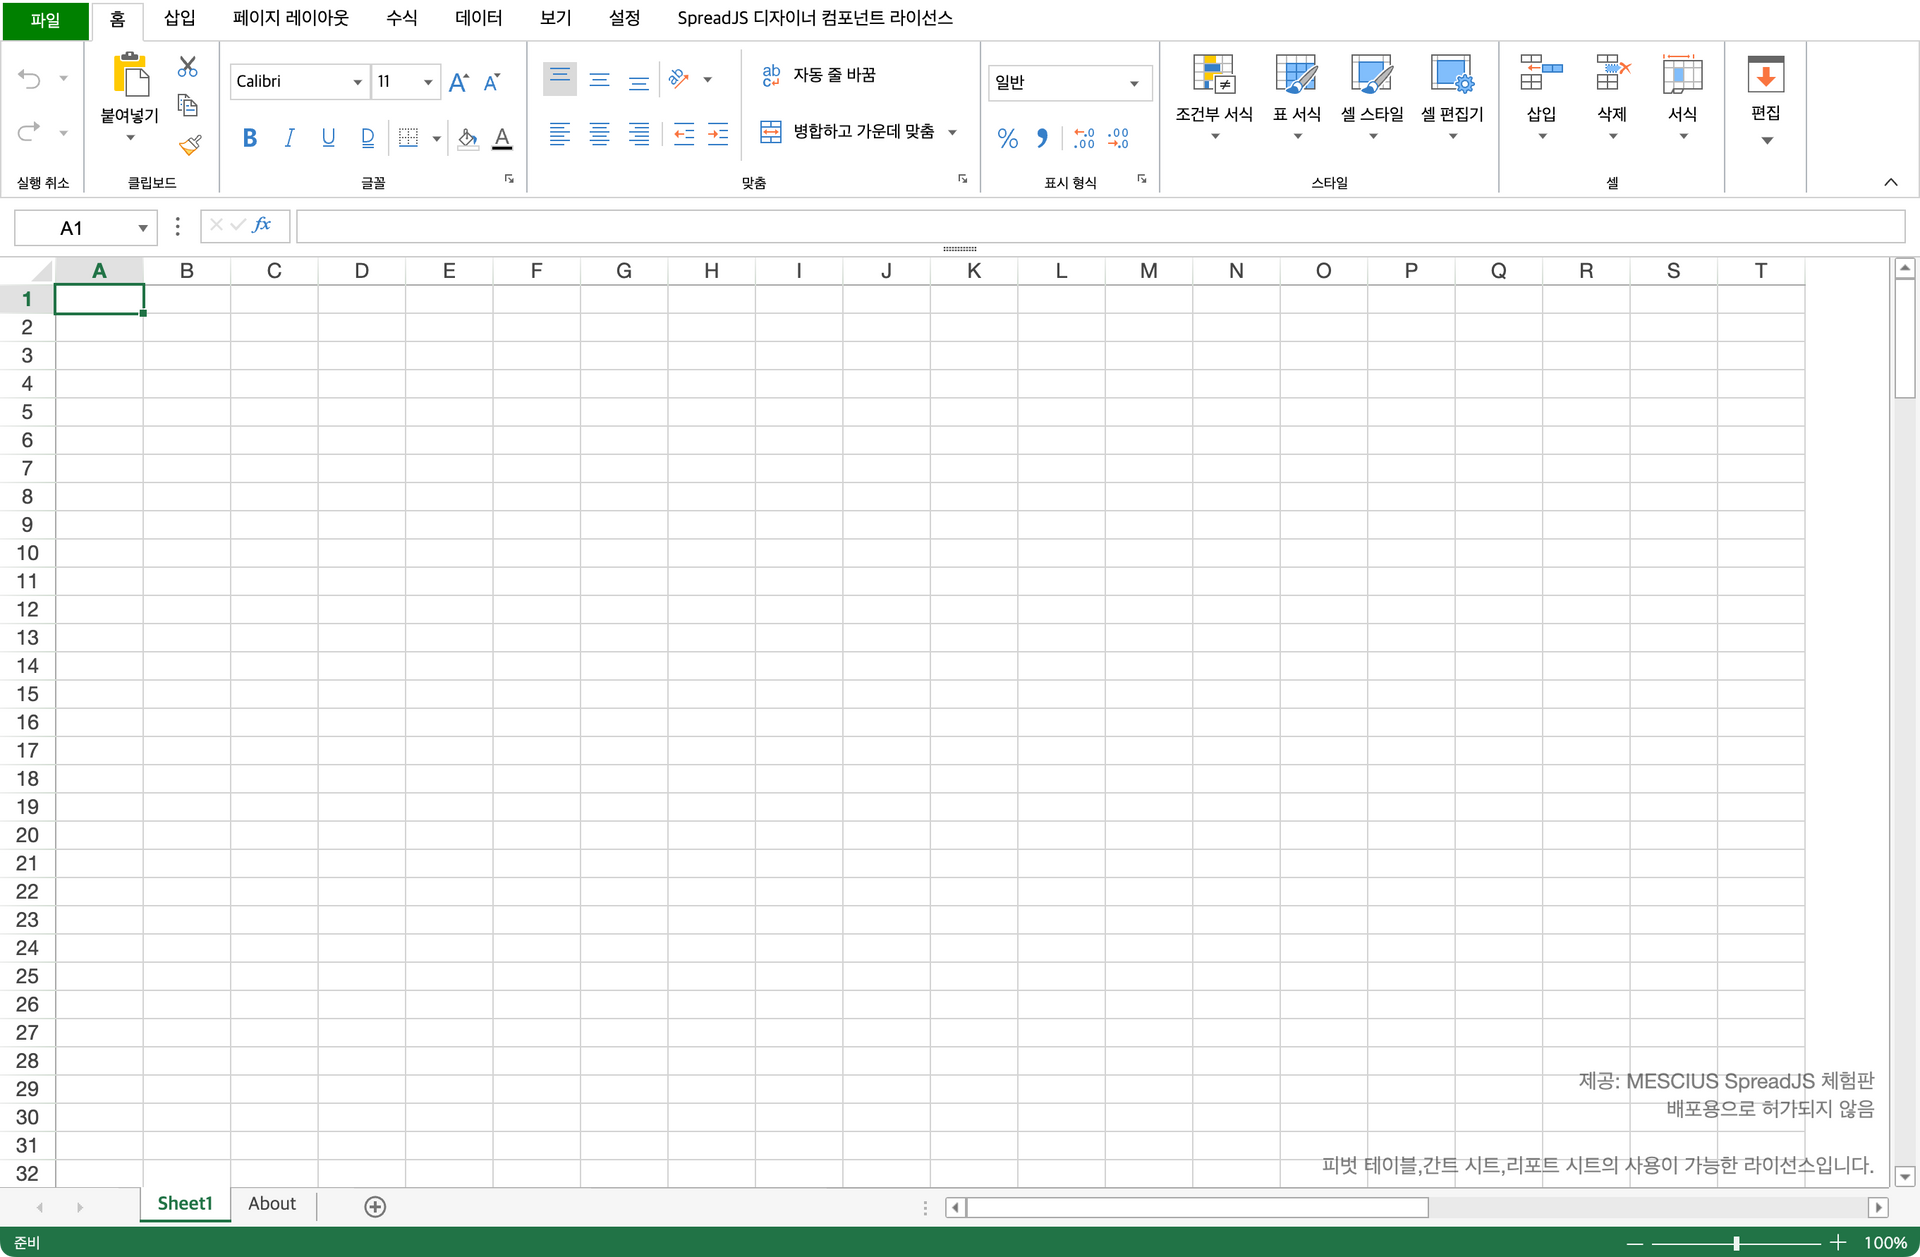The image size is (1920, 1257).
Task: Toggle middle vertical alignment
Action: tap(599, 79)
